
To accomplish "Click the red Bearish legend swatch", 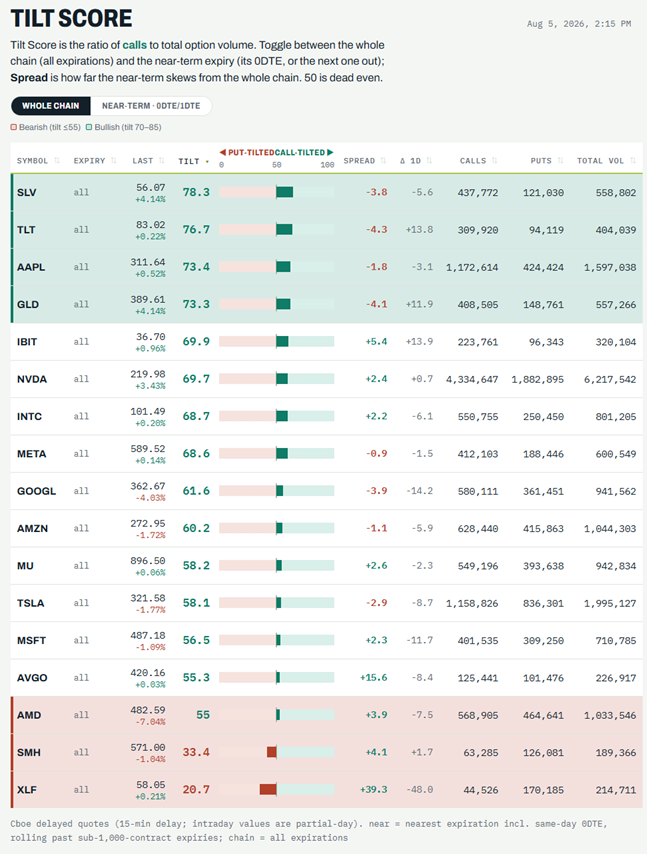I will pos(14,127).
